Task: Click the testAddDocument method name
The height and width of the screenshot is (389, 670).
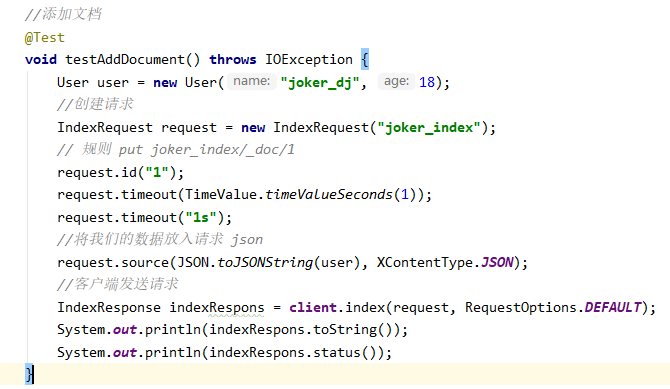Action: tap(124, 59)
